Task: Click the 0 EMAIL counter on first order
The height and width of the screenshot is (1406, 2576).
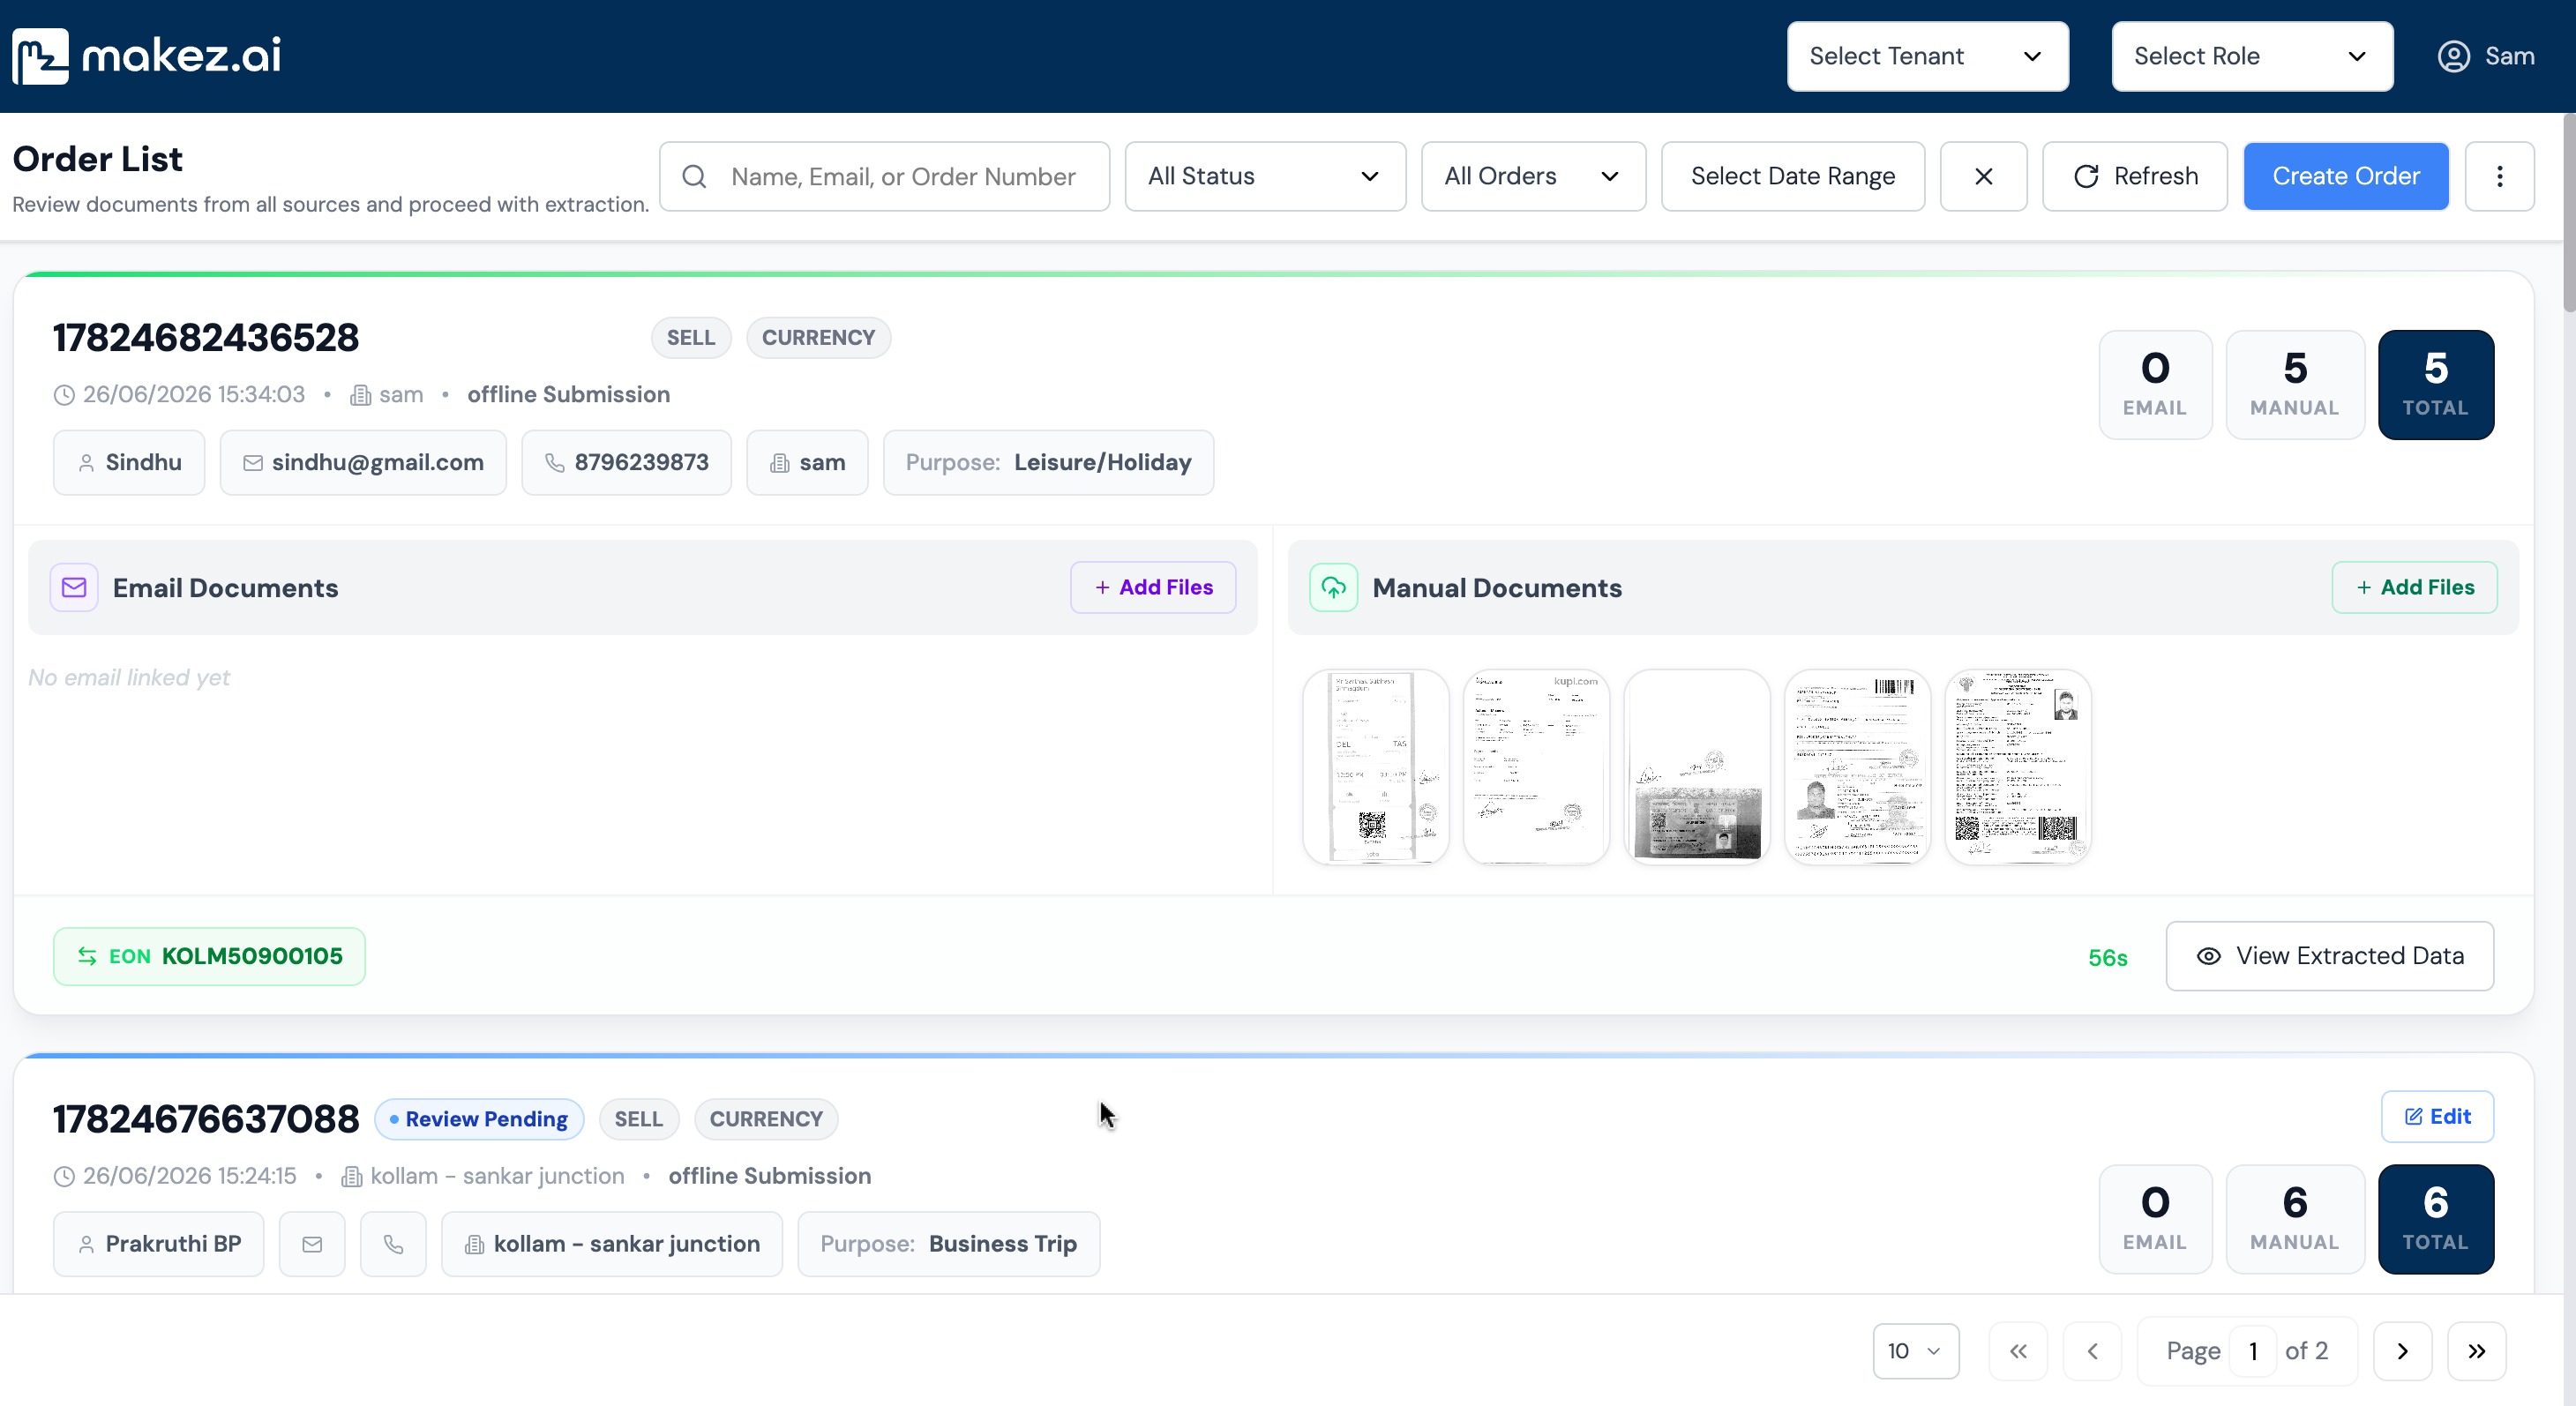Action: click(x=2154, y=385)
